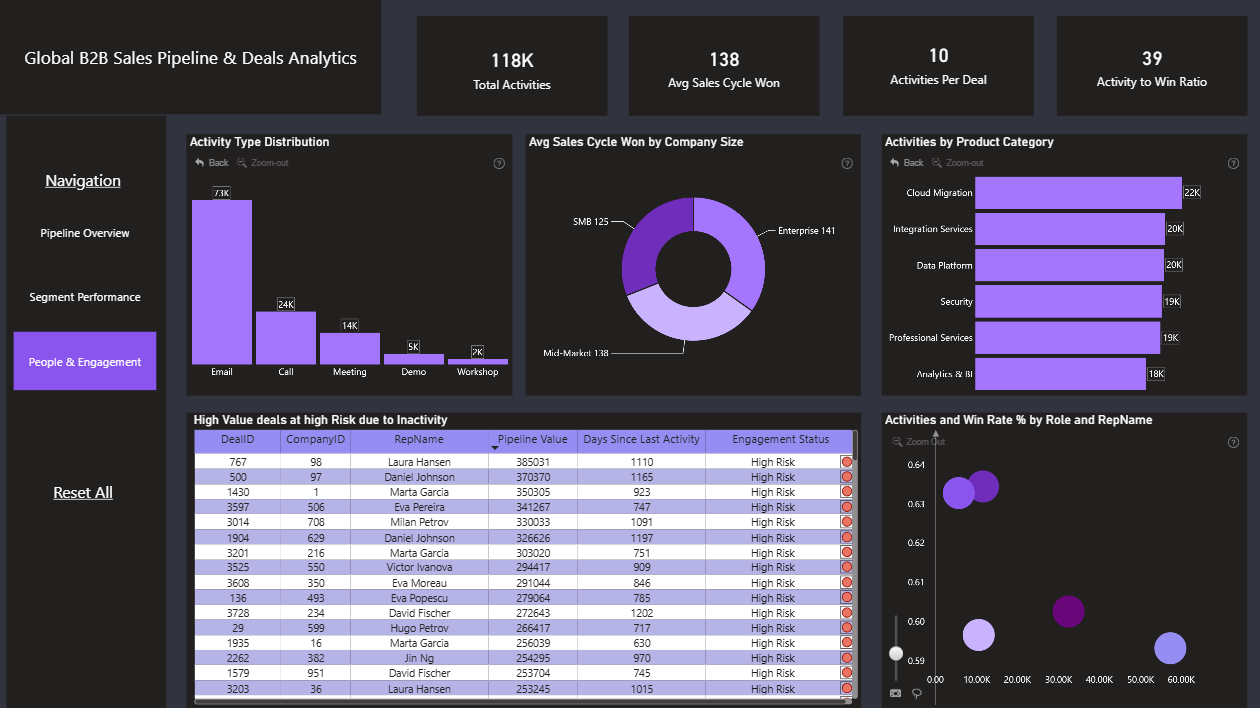1260x708 pixels.
Task: Select the Integration Services bar
Action: point(1070,229)
